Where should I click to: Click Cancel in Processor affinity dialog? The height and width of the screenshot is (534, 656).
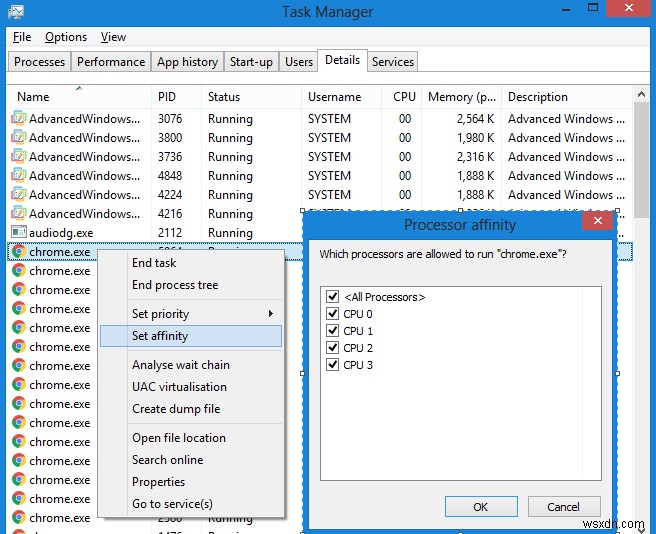click(x=564, y=507)
